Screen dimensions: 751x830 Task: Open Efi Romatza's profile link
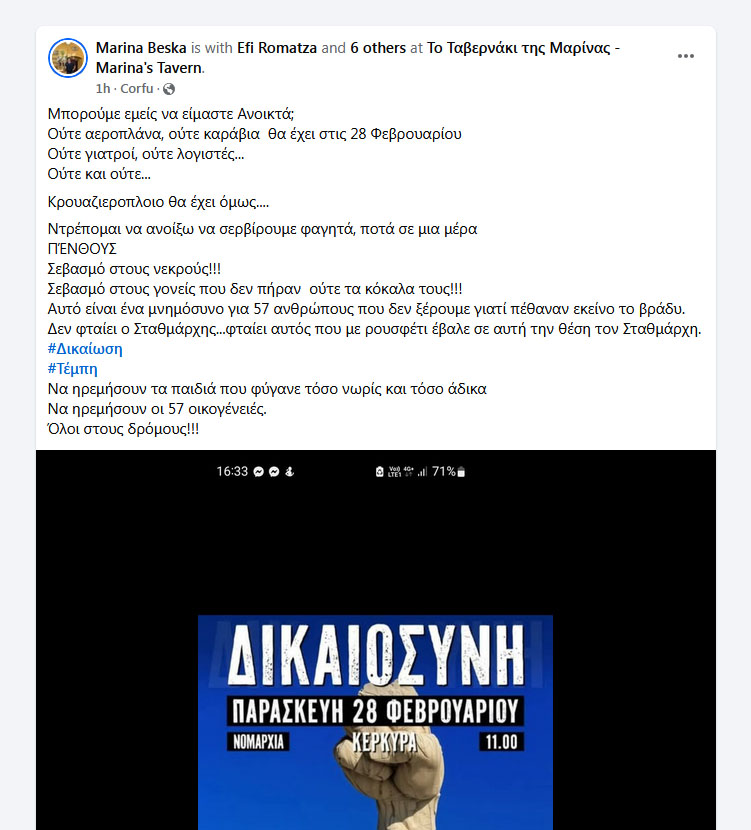(277, 48)
